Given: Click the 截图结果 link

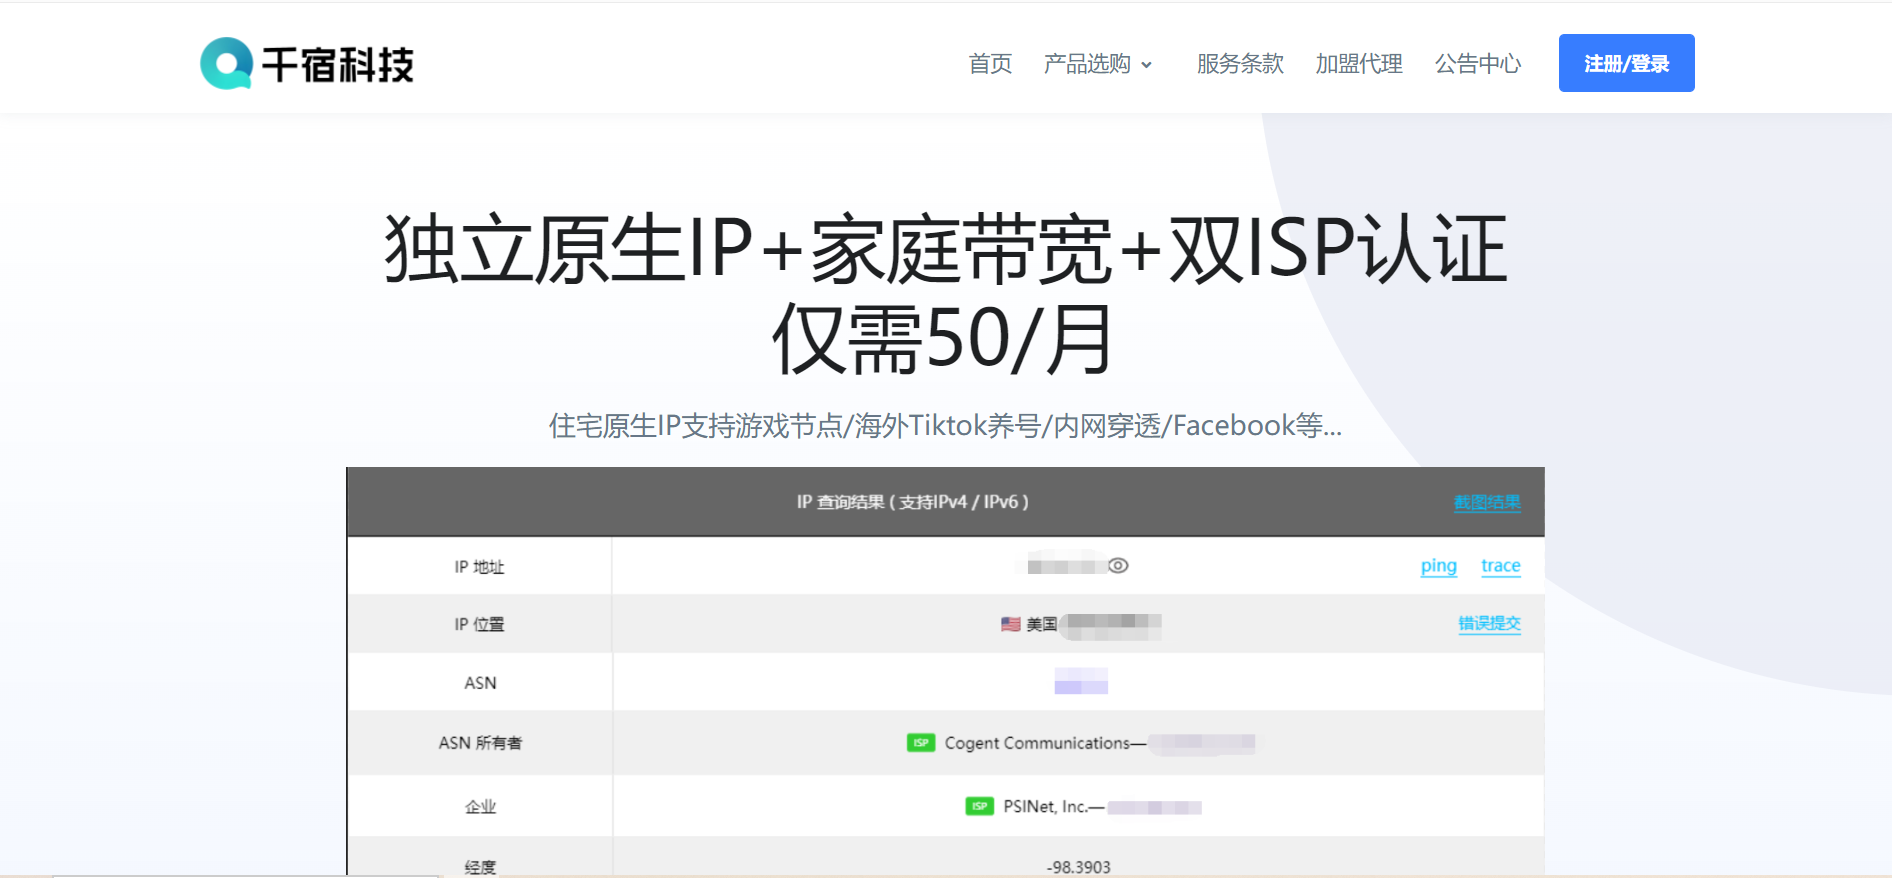Looking at the screenshot, I should 1487,502.
